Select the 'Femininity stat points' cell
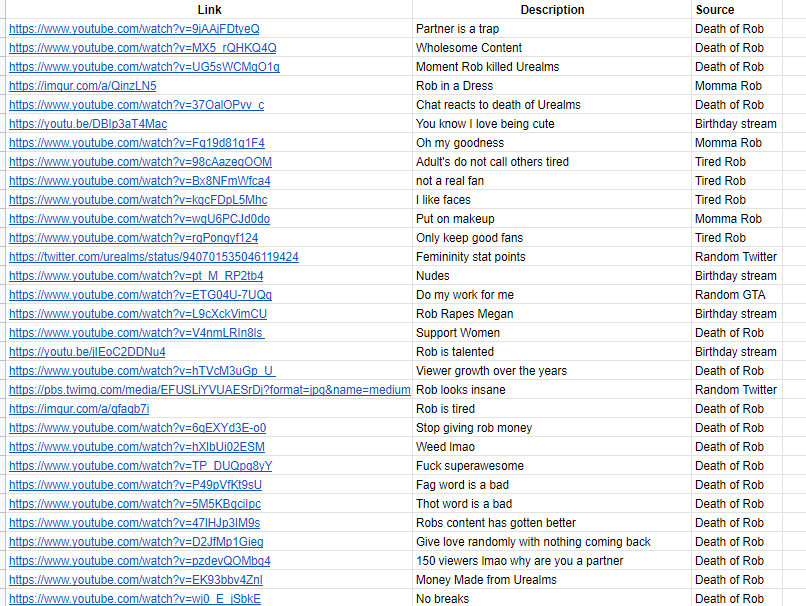This screenshot has height=606, width=806. tap(552, 257)
